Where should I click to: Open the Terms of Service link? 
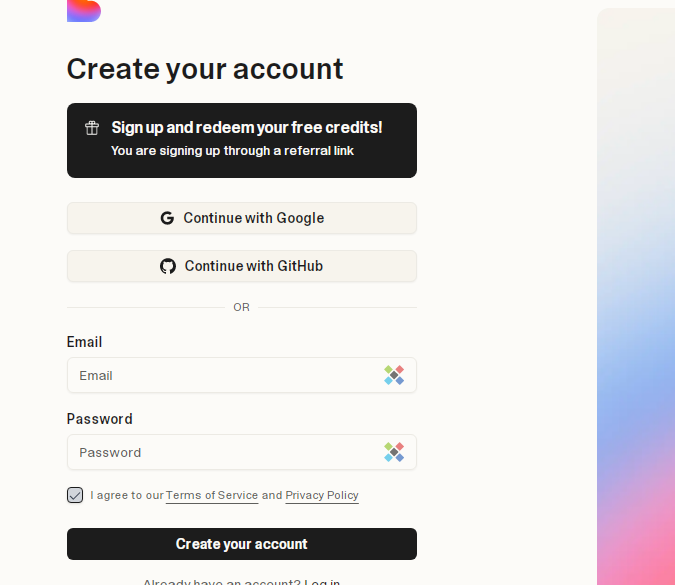pos(212,495)
